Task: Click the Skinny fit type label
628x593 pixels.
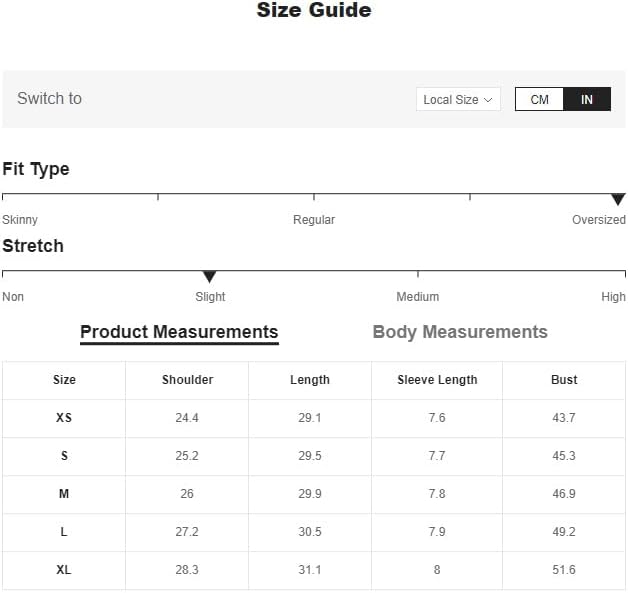Action: pyautogui.click(x=20, y=220)
